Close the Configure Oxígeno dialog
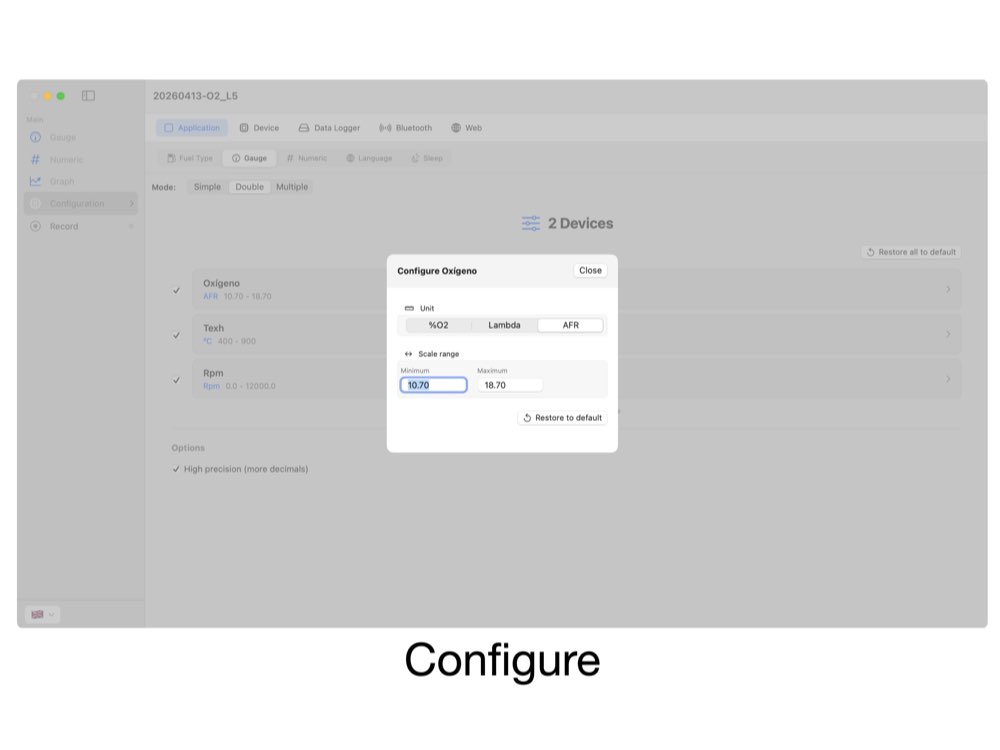Screen dimensions: 1000x750 (x=590, y=270)
